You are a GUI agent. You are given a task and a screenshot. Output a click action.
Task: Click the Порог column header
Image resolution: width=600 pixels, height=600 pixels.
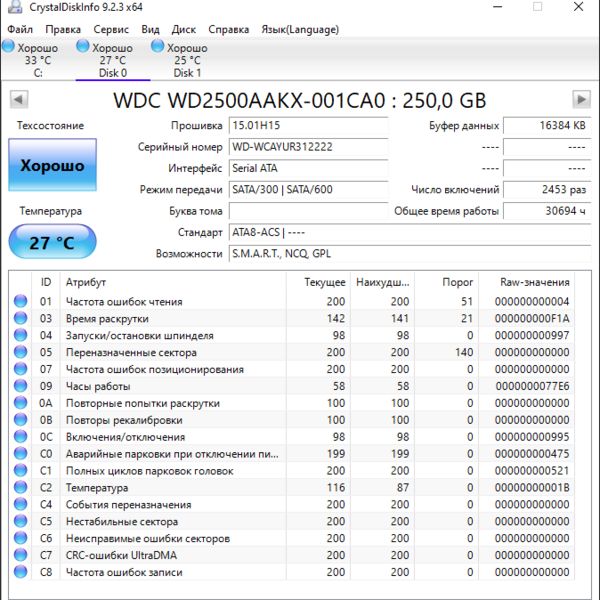[447, 282]
